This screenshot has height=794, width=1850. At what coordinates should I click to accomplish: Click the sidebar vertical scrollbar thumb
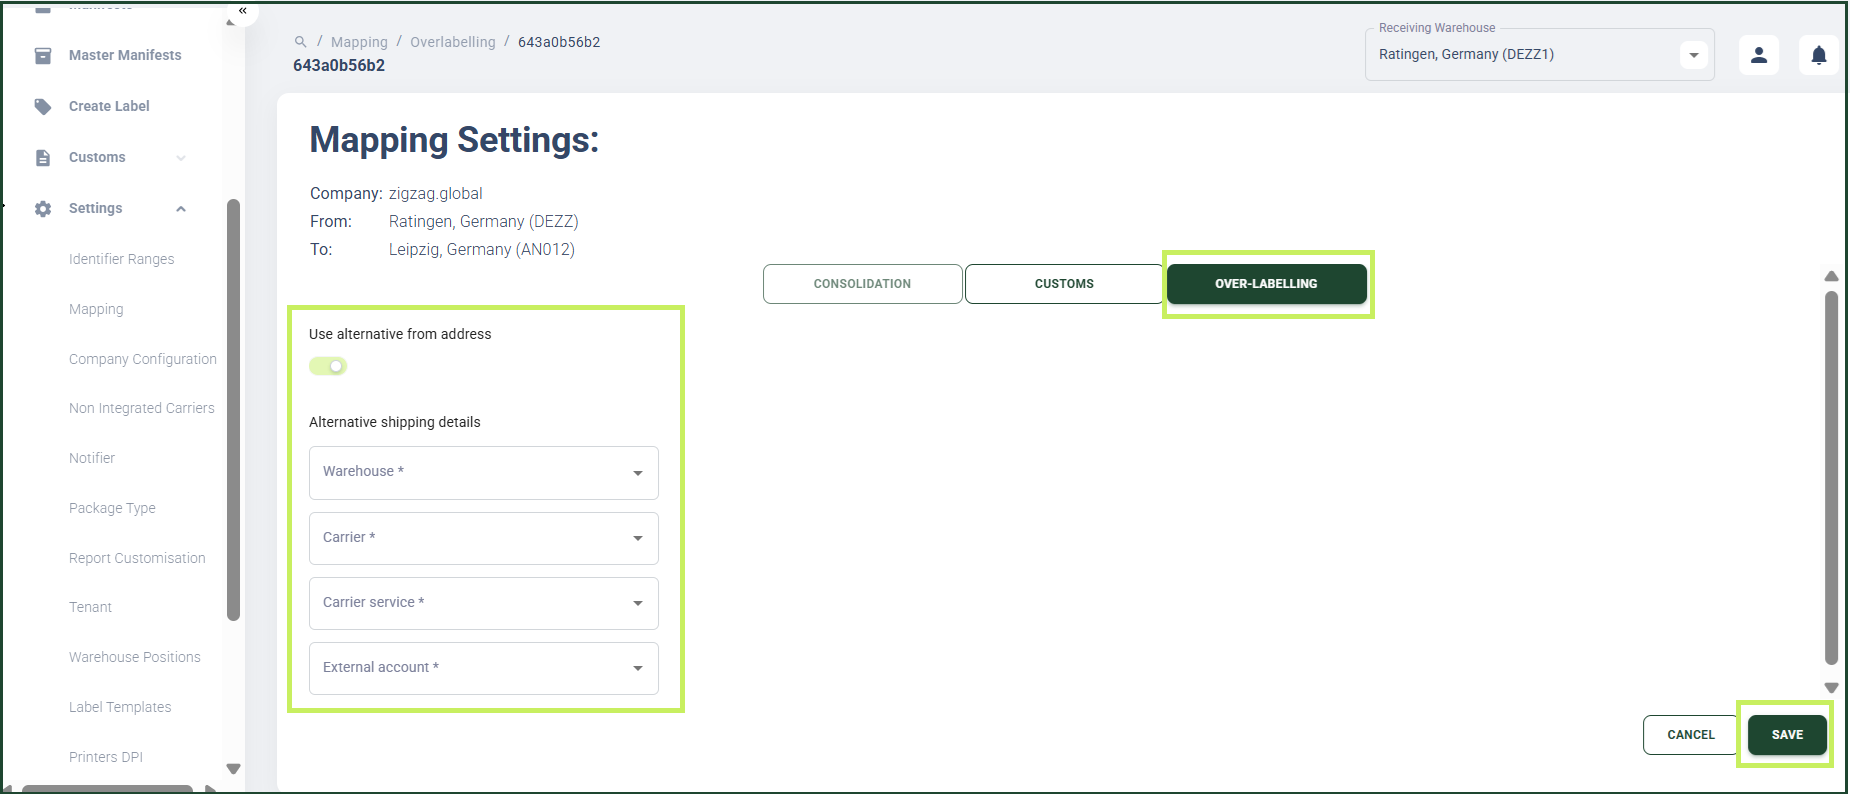tap(234, 410)
